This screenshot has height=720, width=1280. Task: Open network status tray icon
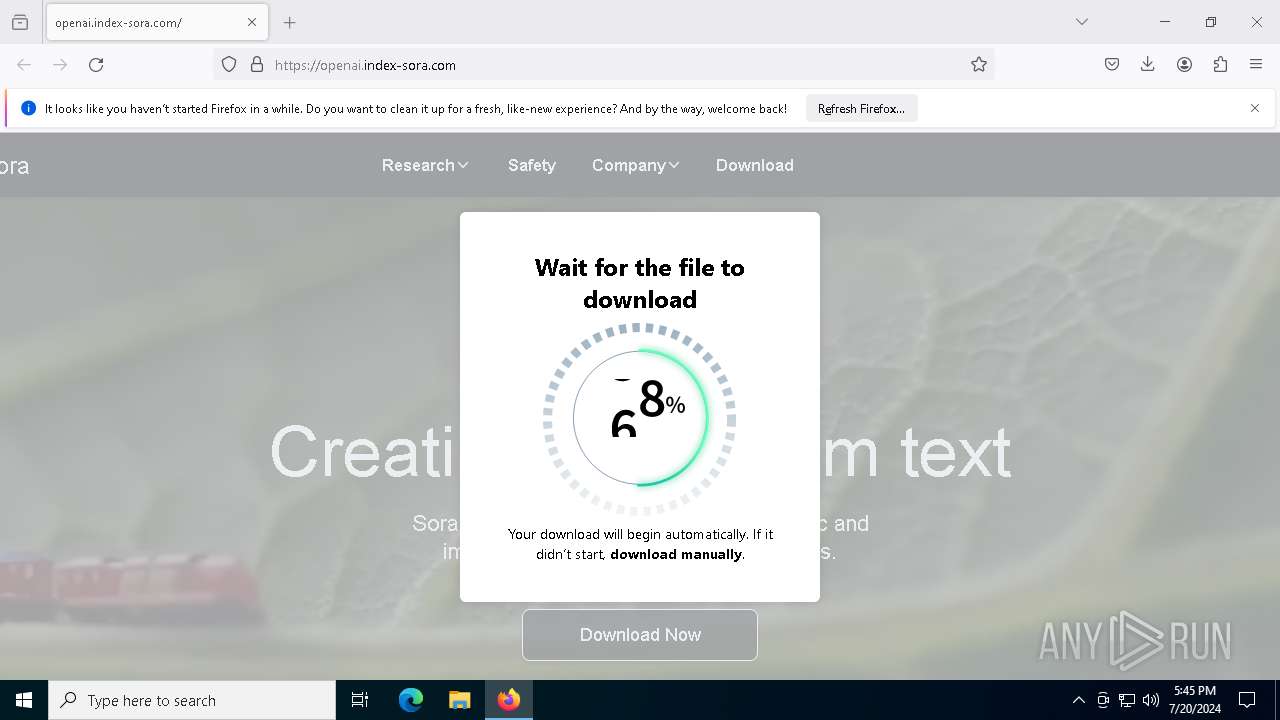click(1127, 700)
